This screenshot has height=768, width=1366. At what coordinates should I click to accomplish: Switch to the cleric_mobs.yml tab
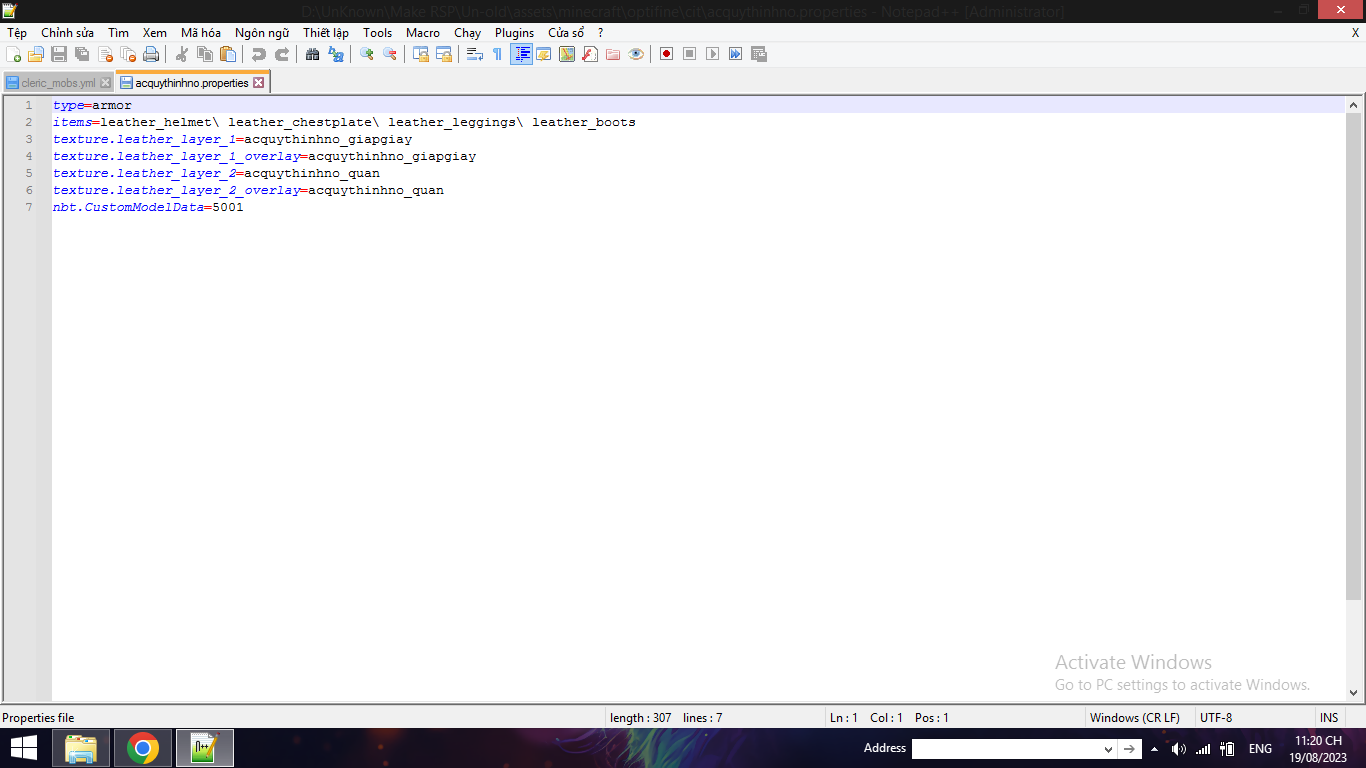58,83
